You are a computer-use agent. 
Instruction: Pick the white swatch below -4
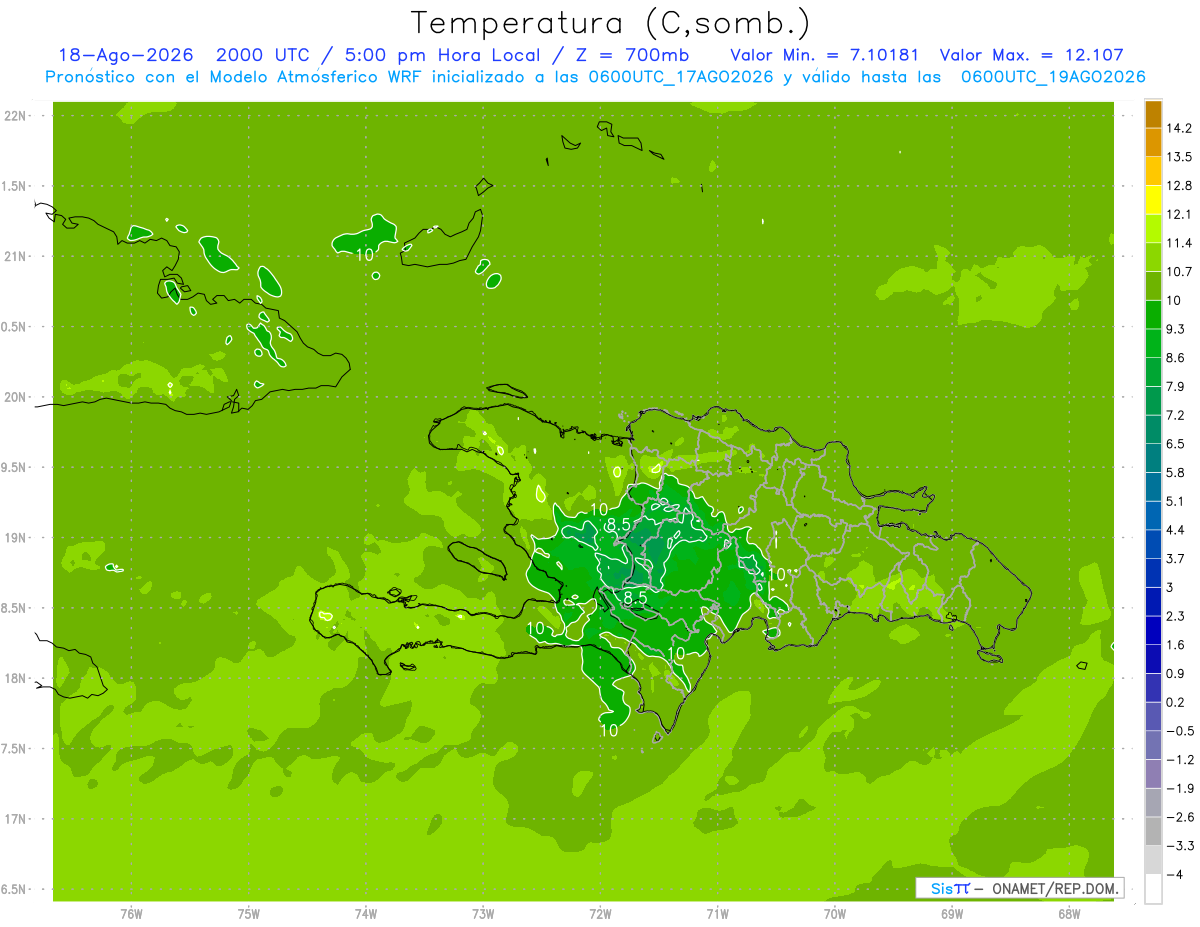1153,889
